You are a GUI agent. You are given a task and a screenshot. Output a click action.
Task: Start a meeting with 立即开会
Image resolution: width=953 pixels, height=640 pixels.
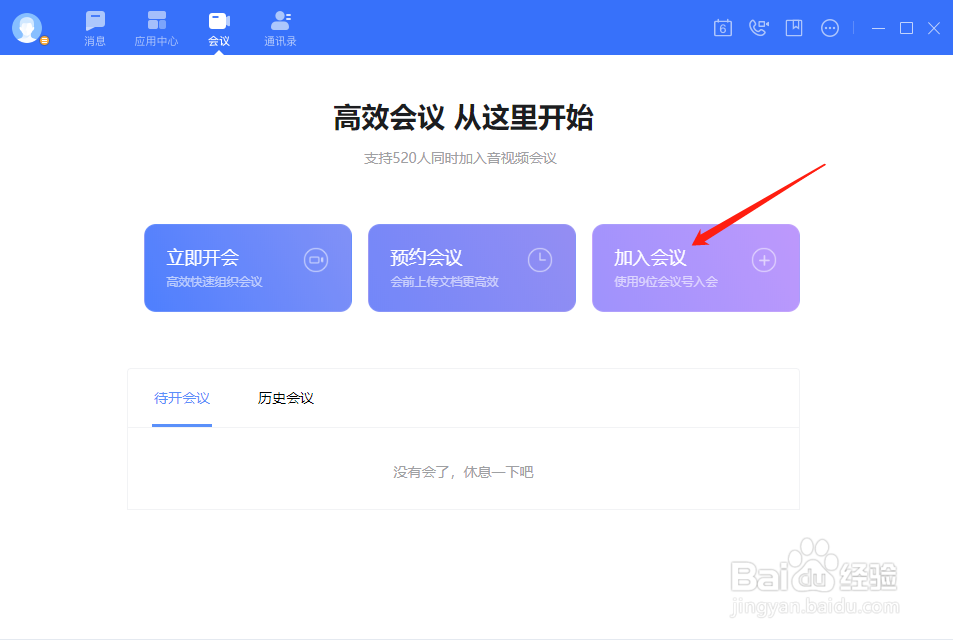click(x=248, y=268)
